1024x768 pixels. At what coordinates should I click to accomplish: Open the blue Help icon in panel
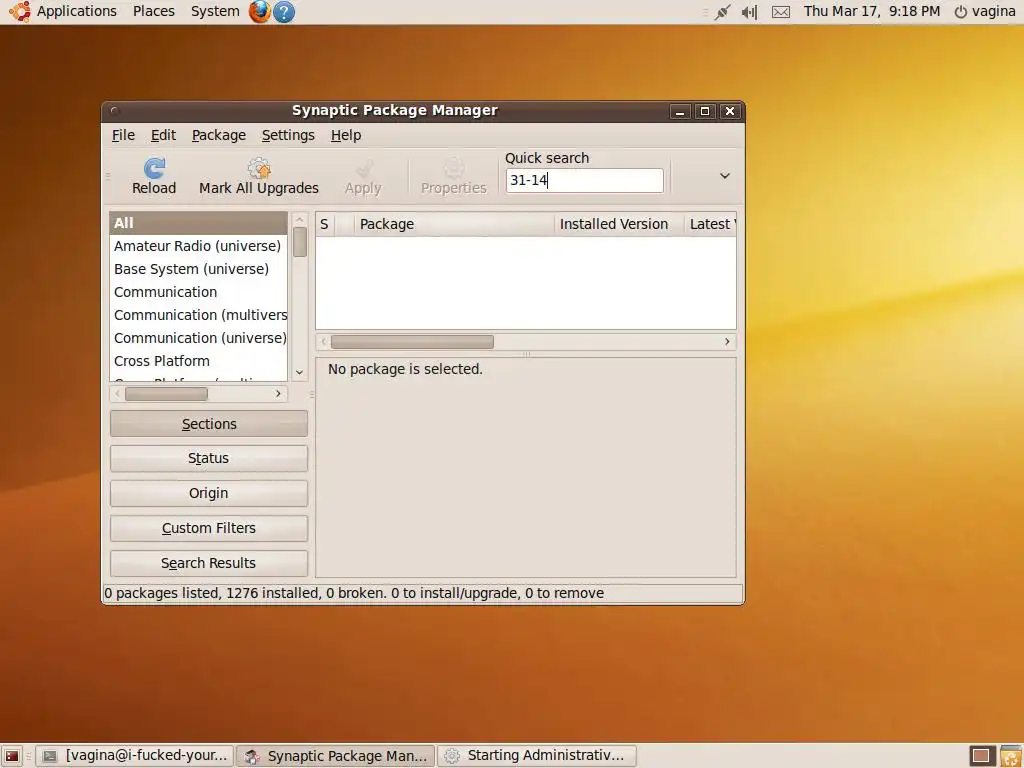click(x=284, y=11)
